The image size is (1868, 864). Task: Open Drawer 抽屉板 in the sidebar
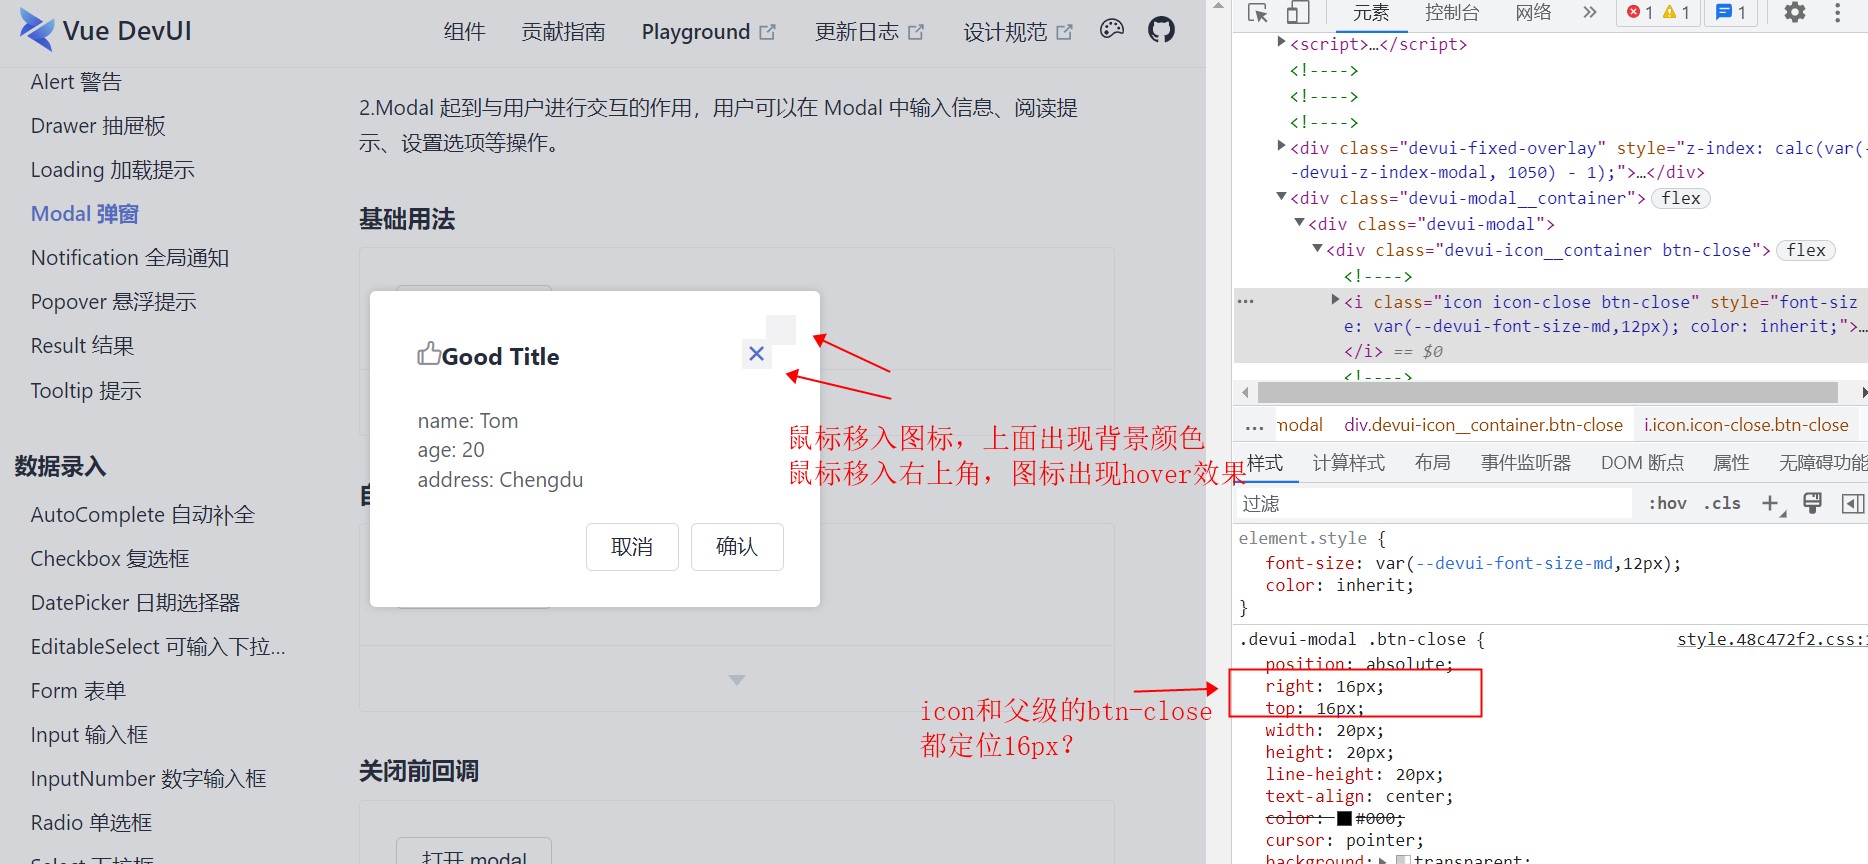tap(98, 126)
